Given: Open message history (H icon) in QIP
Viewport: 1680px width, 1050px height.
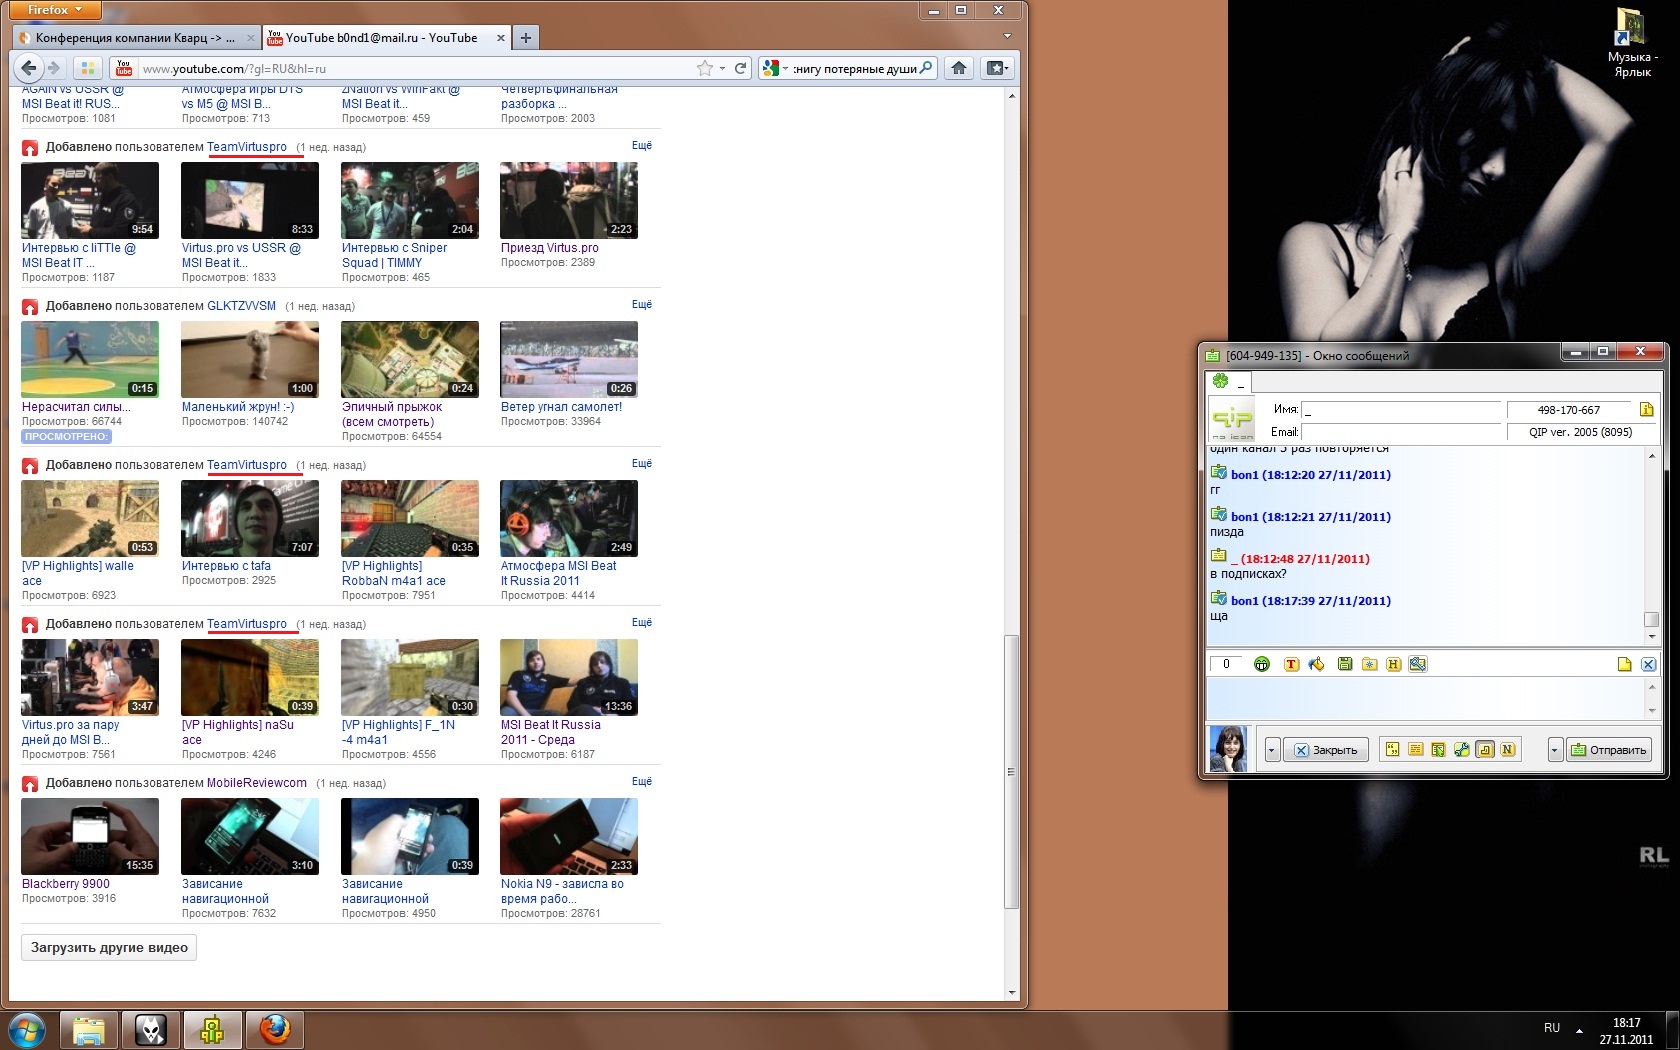Looking at the screenshot, I should 1393,664.
